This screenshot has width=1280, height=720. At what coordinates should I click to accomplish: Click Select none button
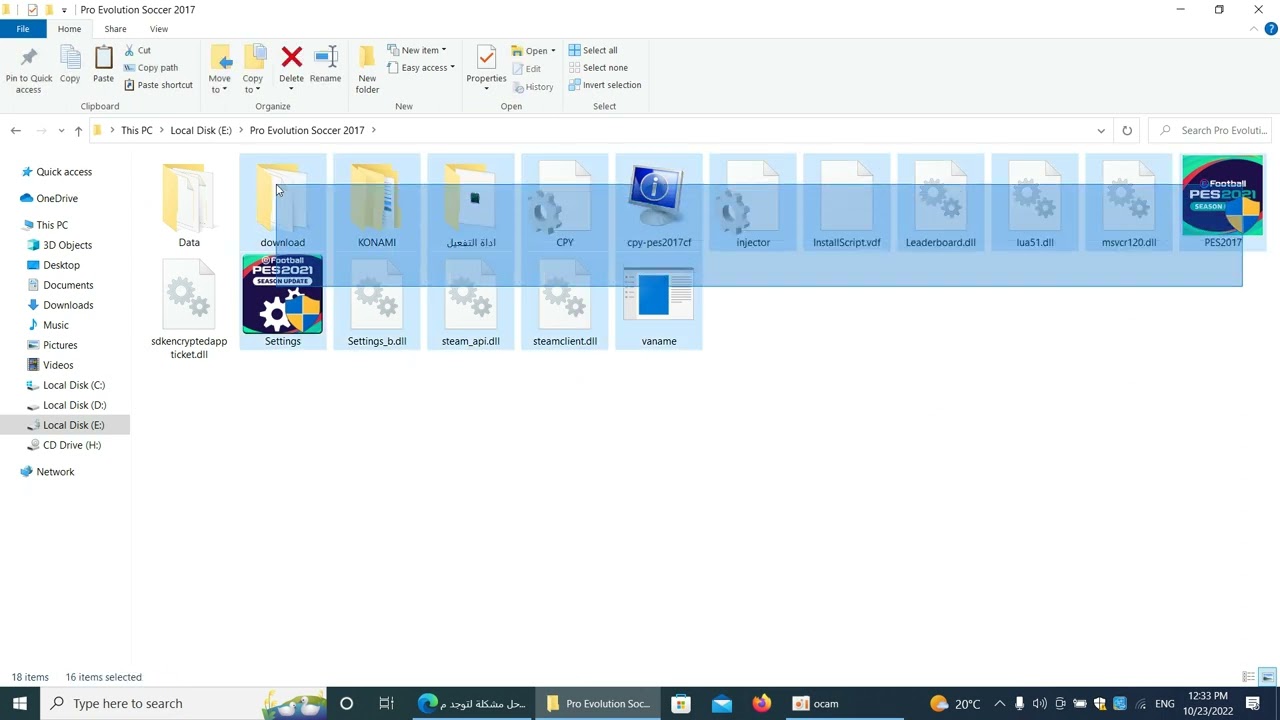coord(598,68)
